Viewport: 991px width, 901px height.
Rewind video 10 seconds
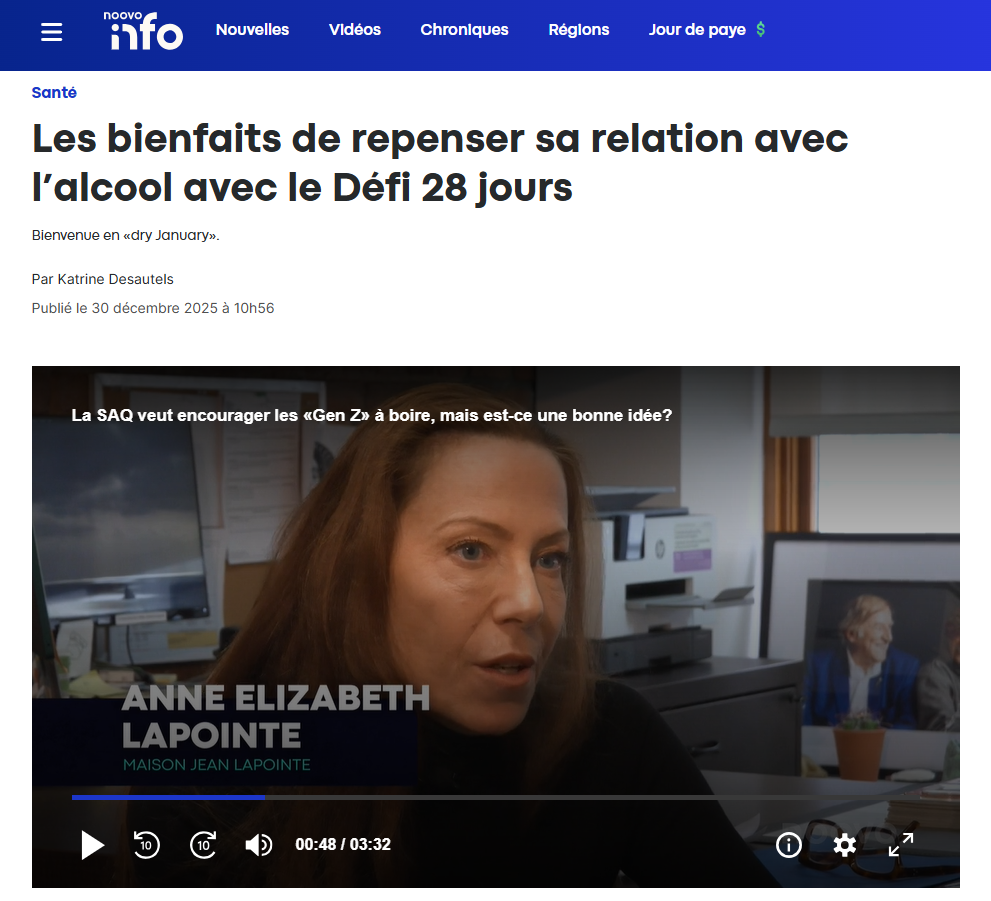point(147,844)
